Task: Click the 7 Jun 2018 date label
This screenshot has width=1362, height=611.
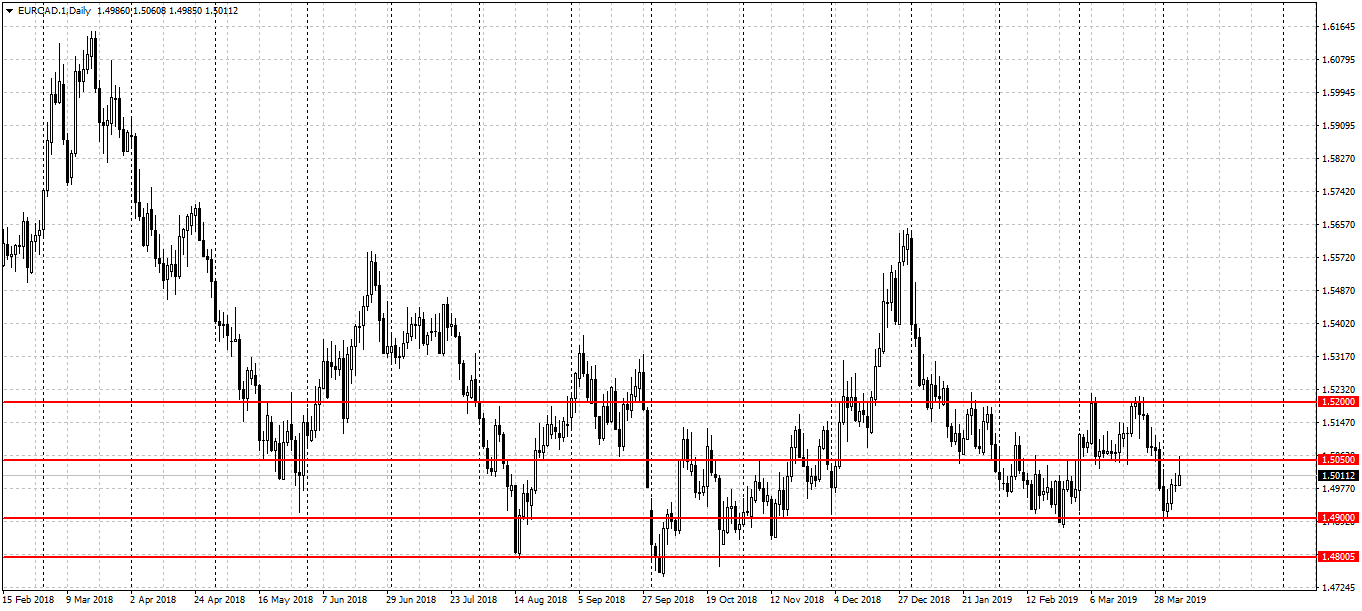Action: 345,600
